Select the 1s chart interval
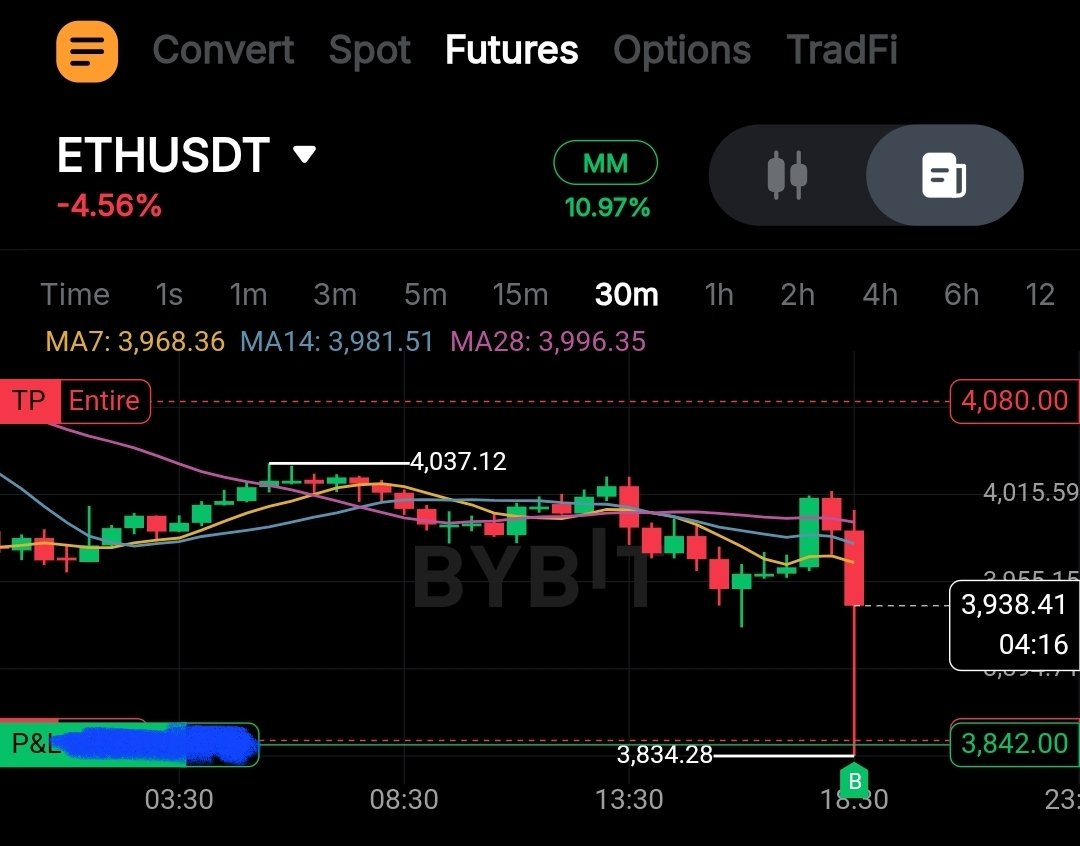Image resolution: width=1080 pixels, height=846 pixels. [169, 295]
